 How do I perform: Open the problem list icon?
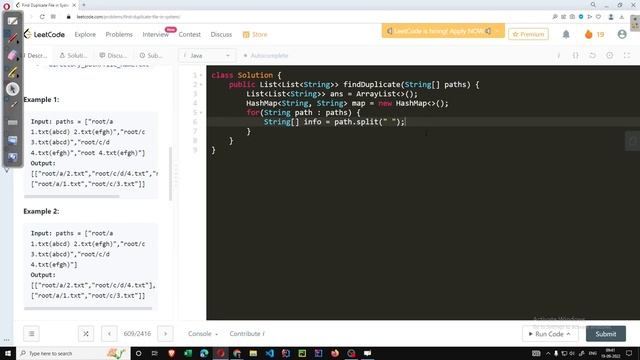31,334
